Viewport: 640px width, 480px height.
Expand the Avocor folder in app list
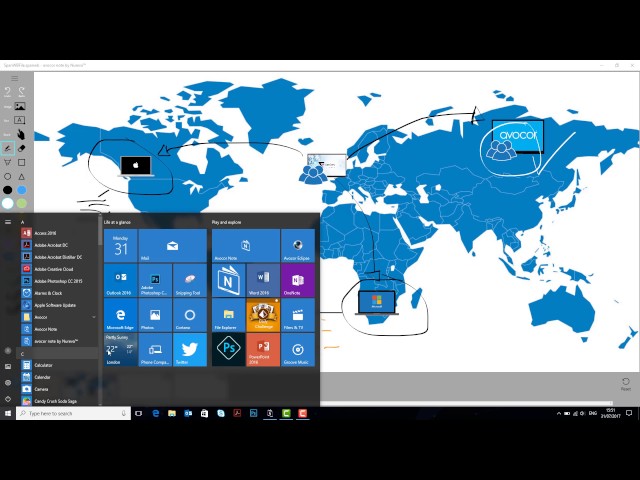(x=59, y=317)
